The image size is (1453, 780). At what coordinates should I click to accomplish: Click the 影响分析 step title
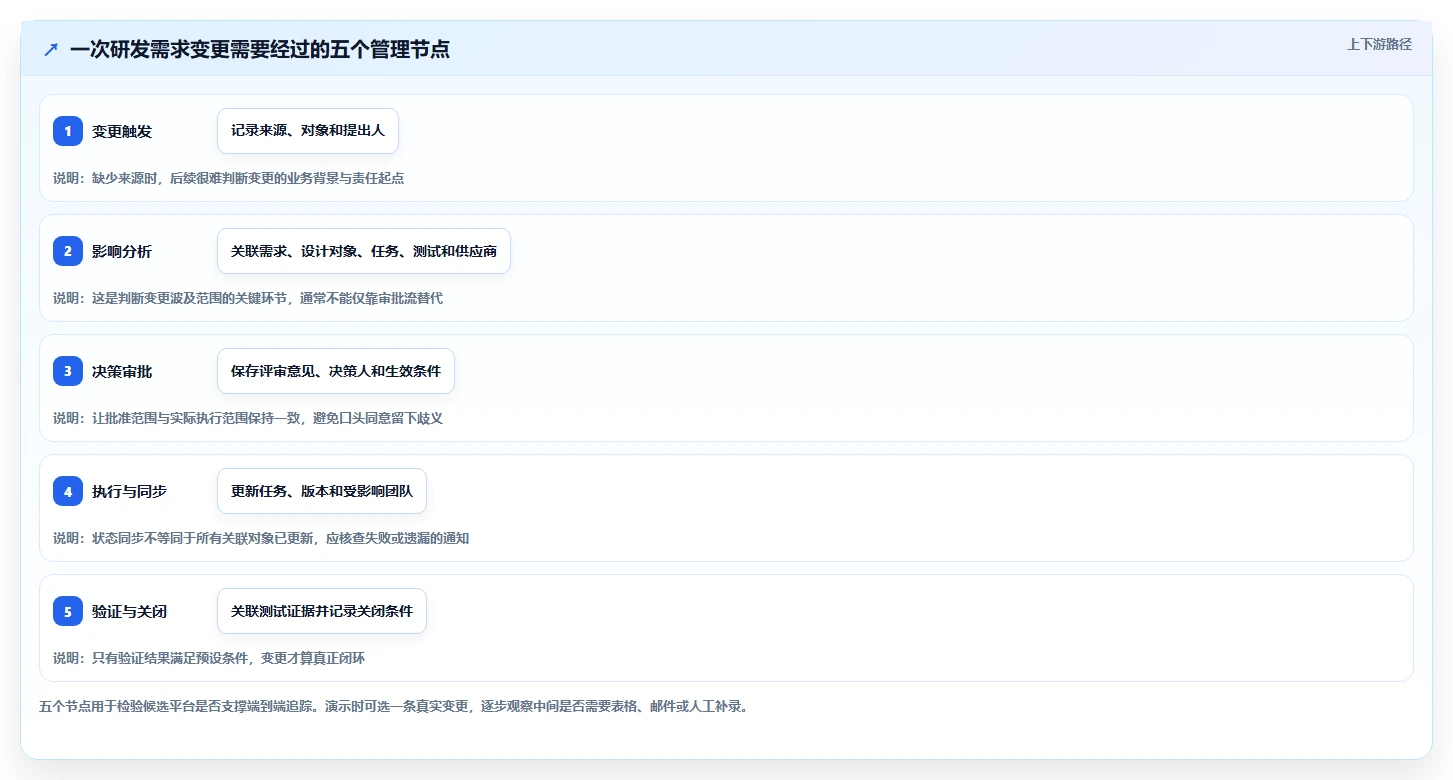[122, 251]
